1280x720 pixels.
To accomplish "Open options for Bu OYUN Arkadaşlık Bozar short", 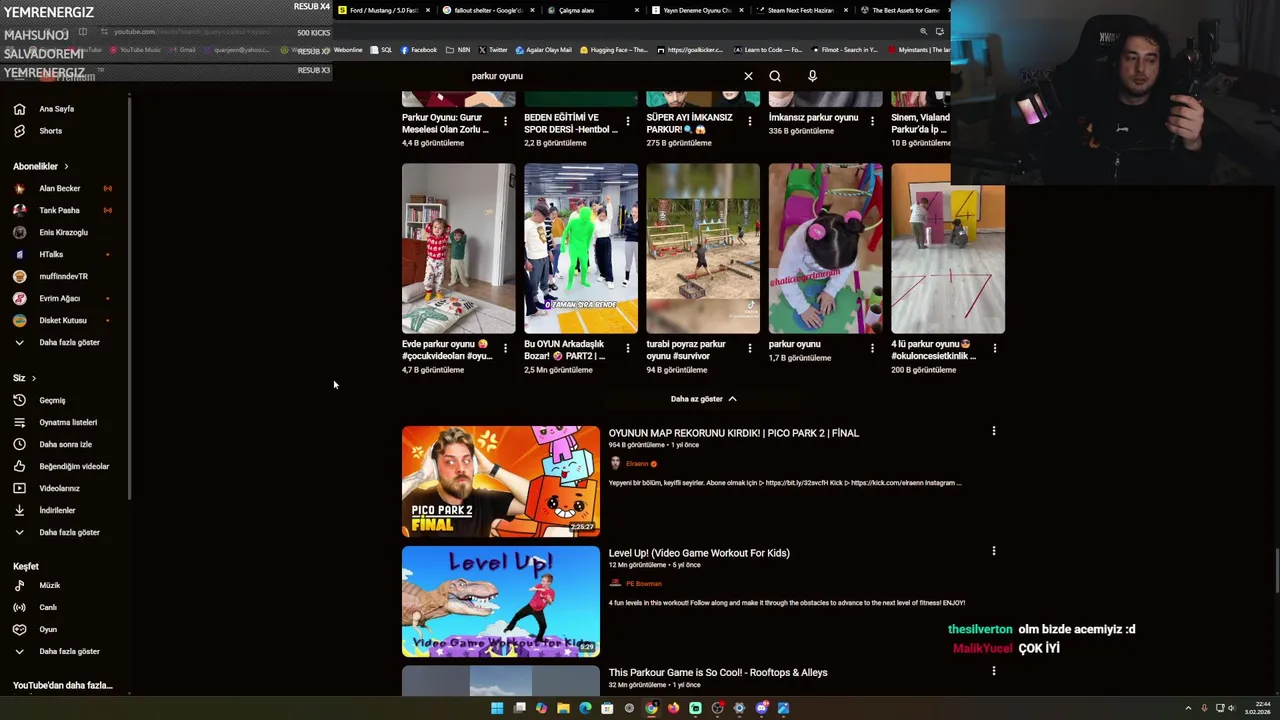I will point(627,348).
